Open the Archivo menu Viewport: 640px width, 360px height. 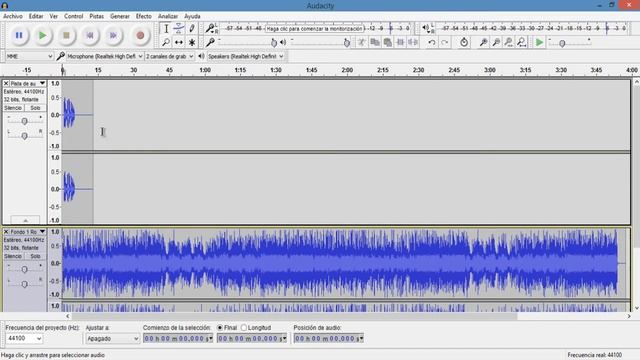tap(13, 16)
